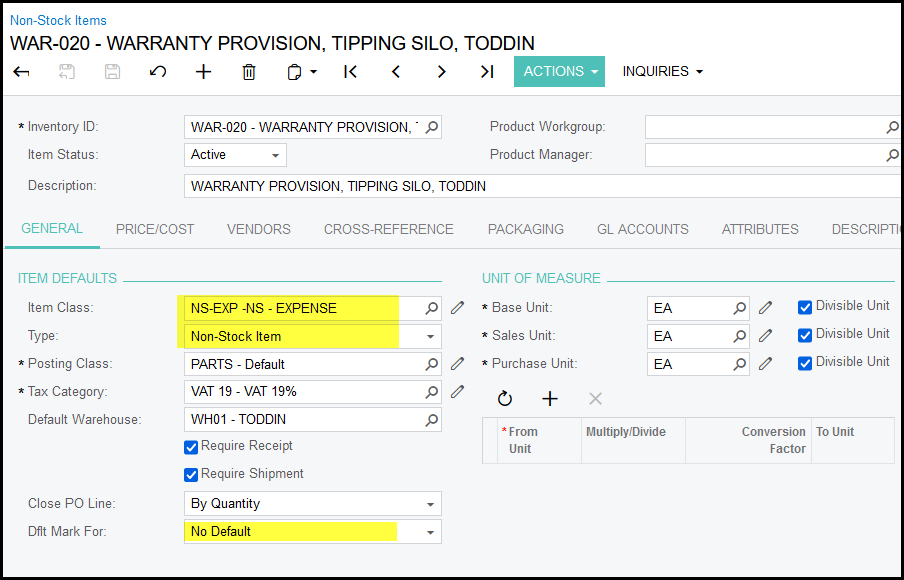Uncheck the Require Receipt checkbox
904x580 pixels.
point(192,447)
